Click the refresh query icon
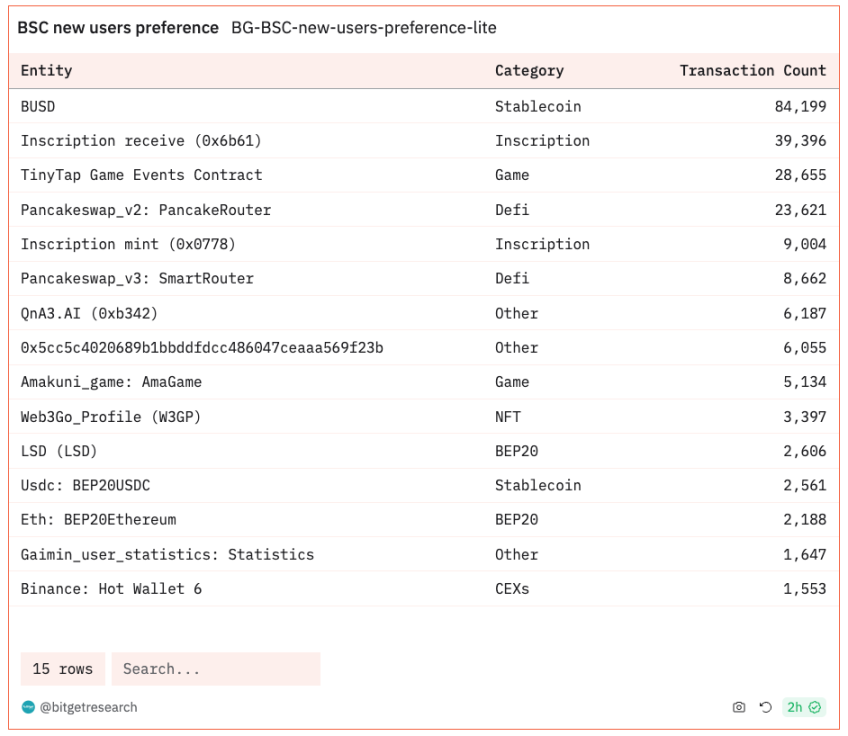The image size is (848, 736). pyautogui.click(x=765, y=707)
